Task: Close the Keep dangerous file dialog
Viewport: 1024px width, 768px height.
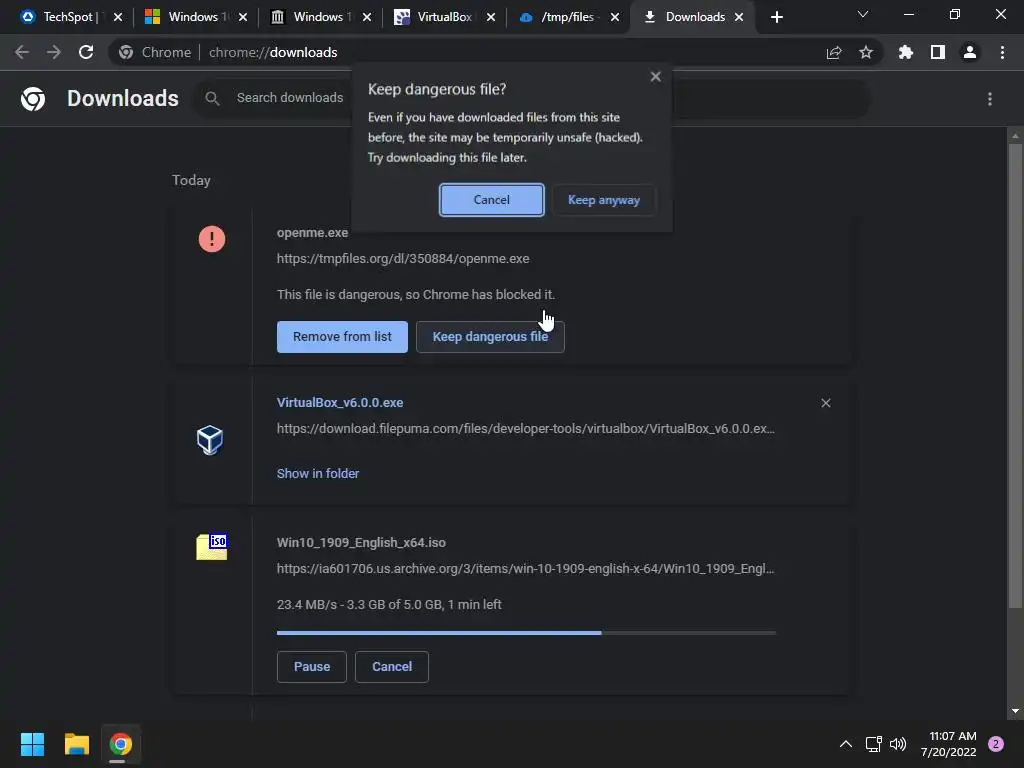Action: pyautogui.click(x=656, y=77)
